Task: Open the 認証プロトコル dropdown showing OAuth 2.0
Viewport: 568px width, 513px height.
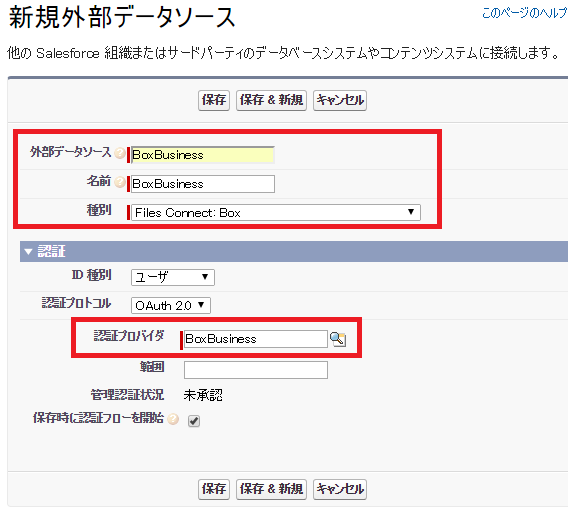Action: (x=171, y=305)
